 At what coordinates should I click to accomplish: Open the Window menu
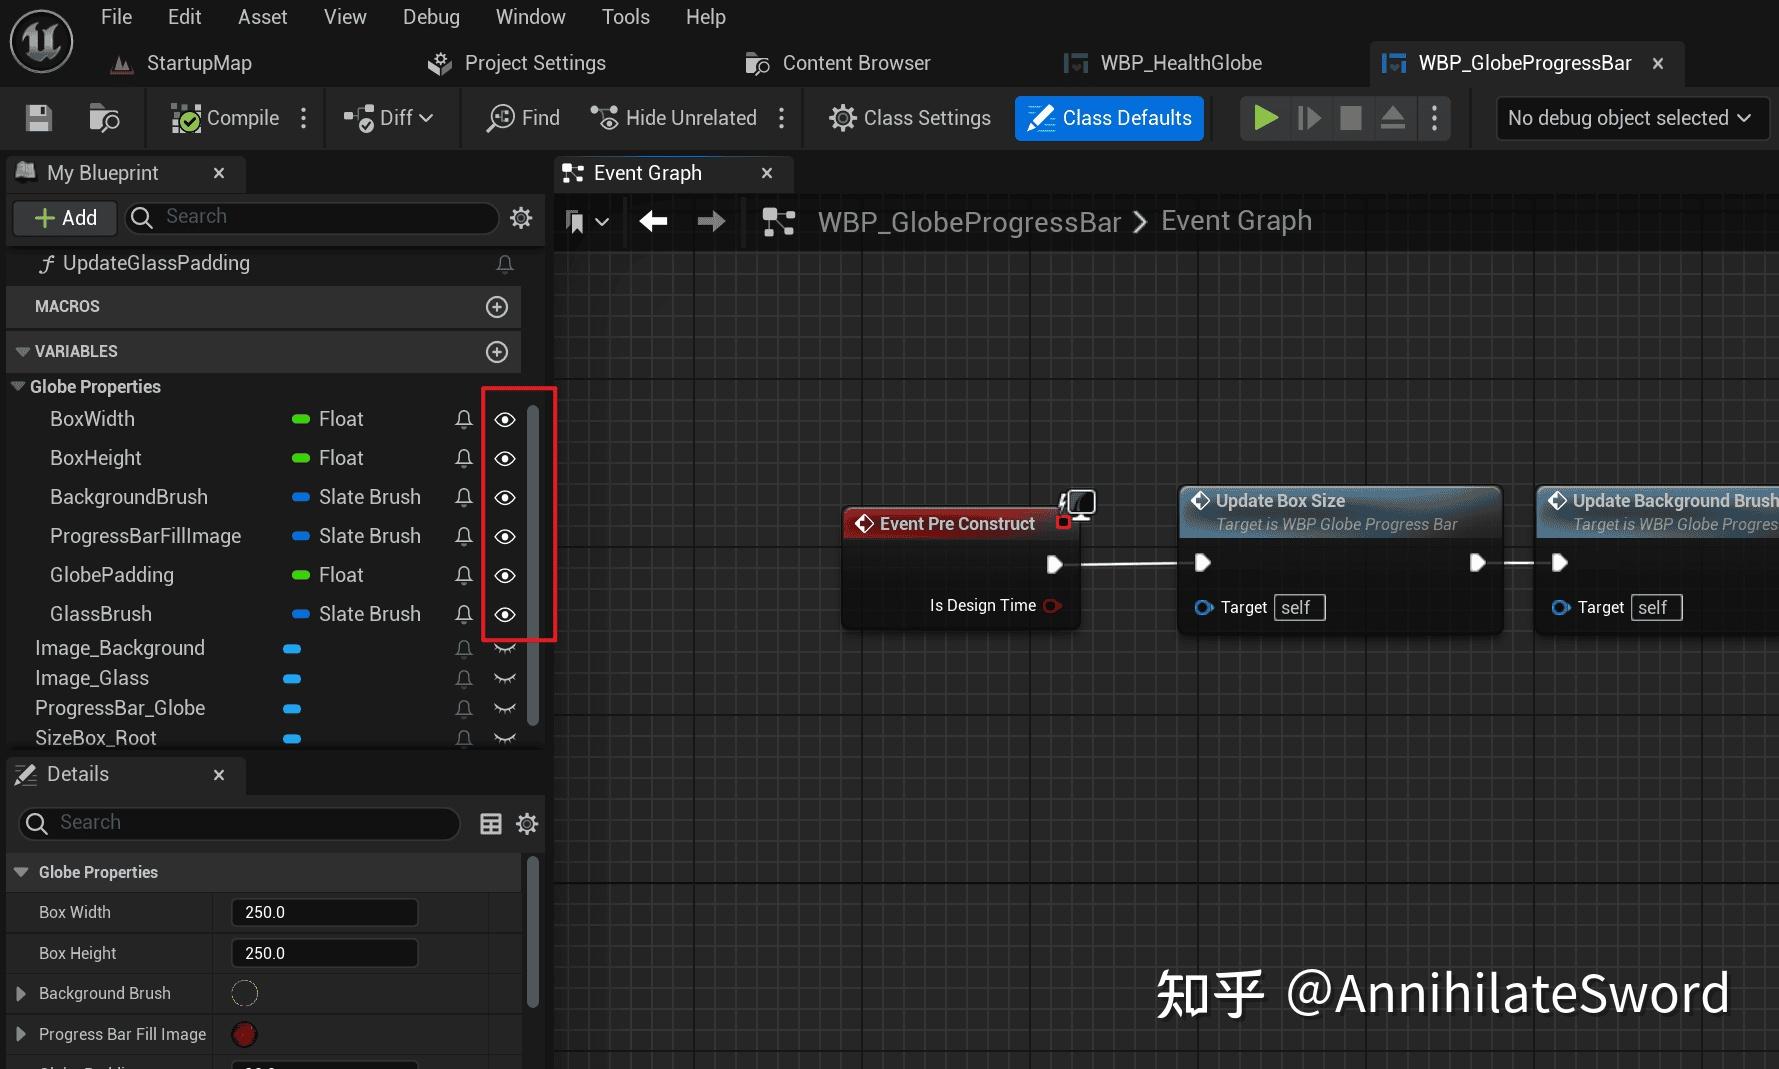pyautogui.click(x=530, y=16)
